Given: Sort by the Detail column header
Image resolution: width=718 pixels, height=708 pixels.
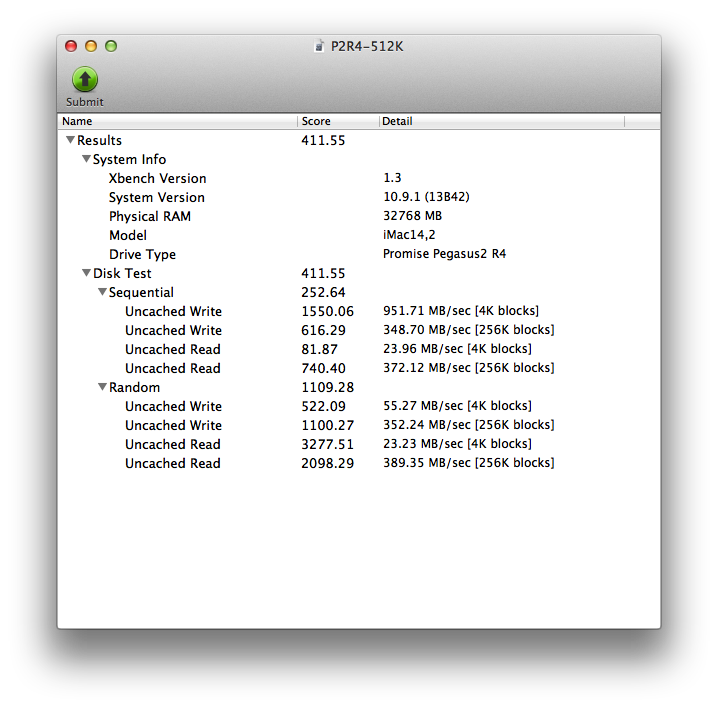Looking at the screenshot, I should pos(501,121).
